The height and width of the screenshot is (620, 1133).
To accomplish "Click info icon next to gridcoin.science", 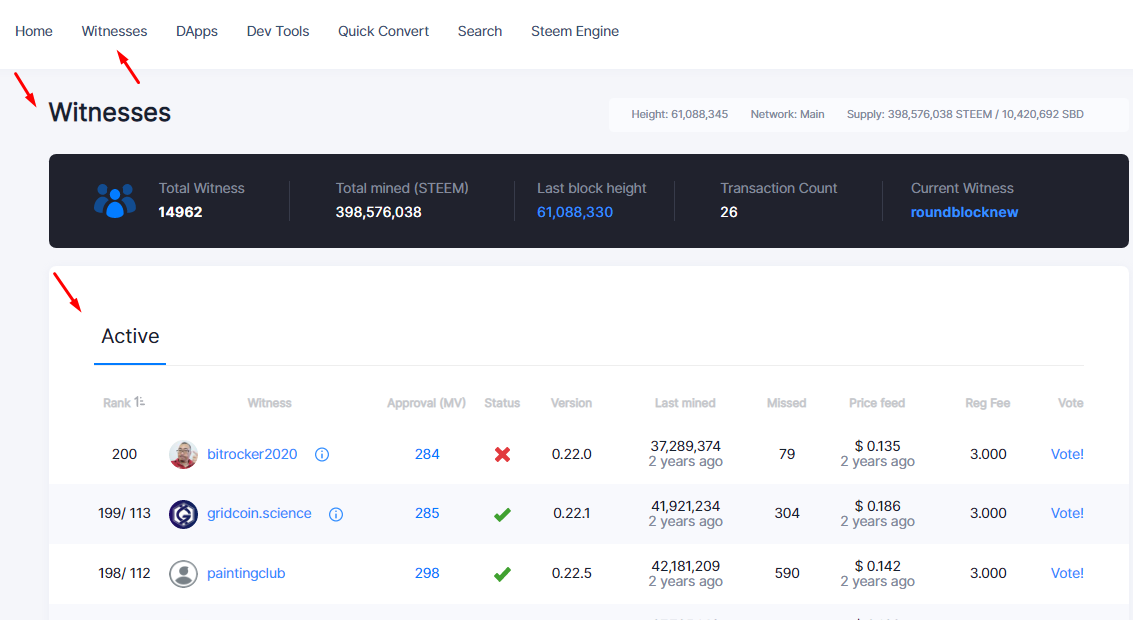I will point(336,514).
